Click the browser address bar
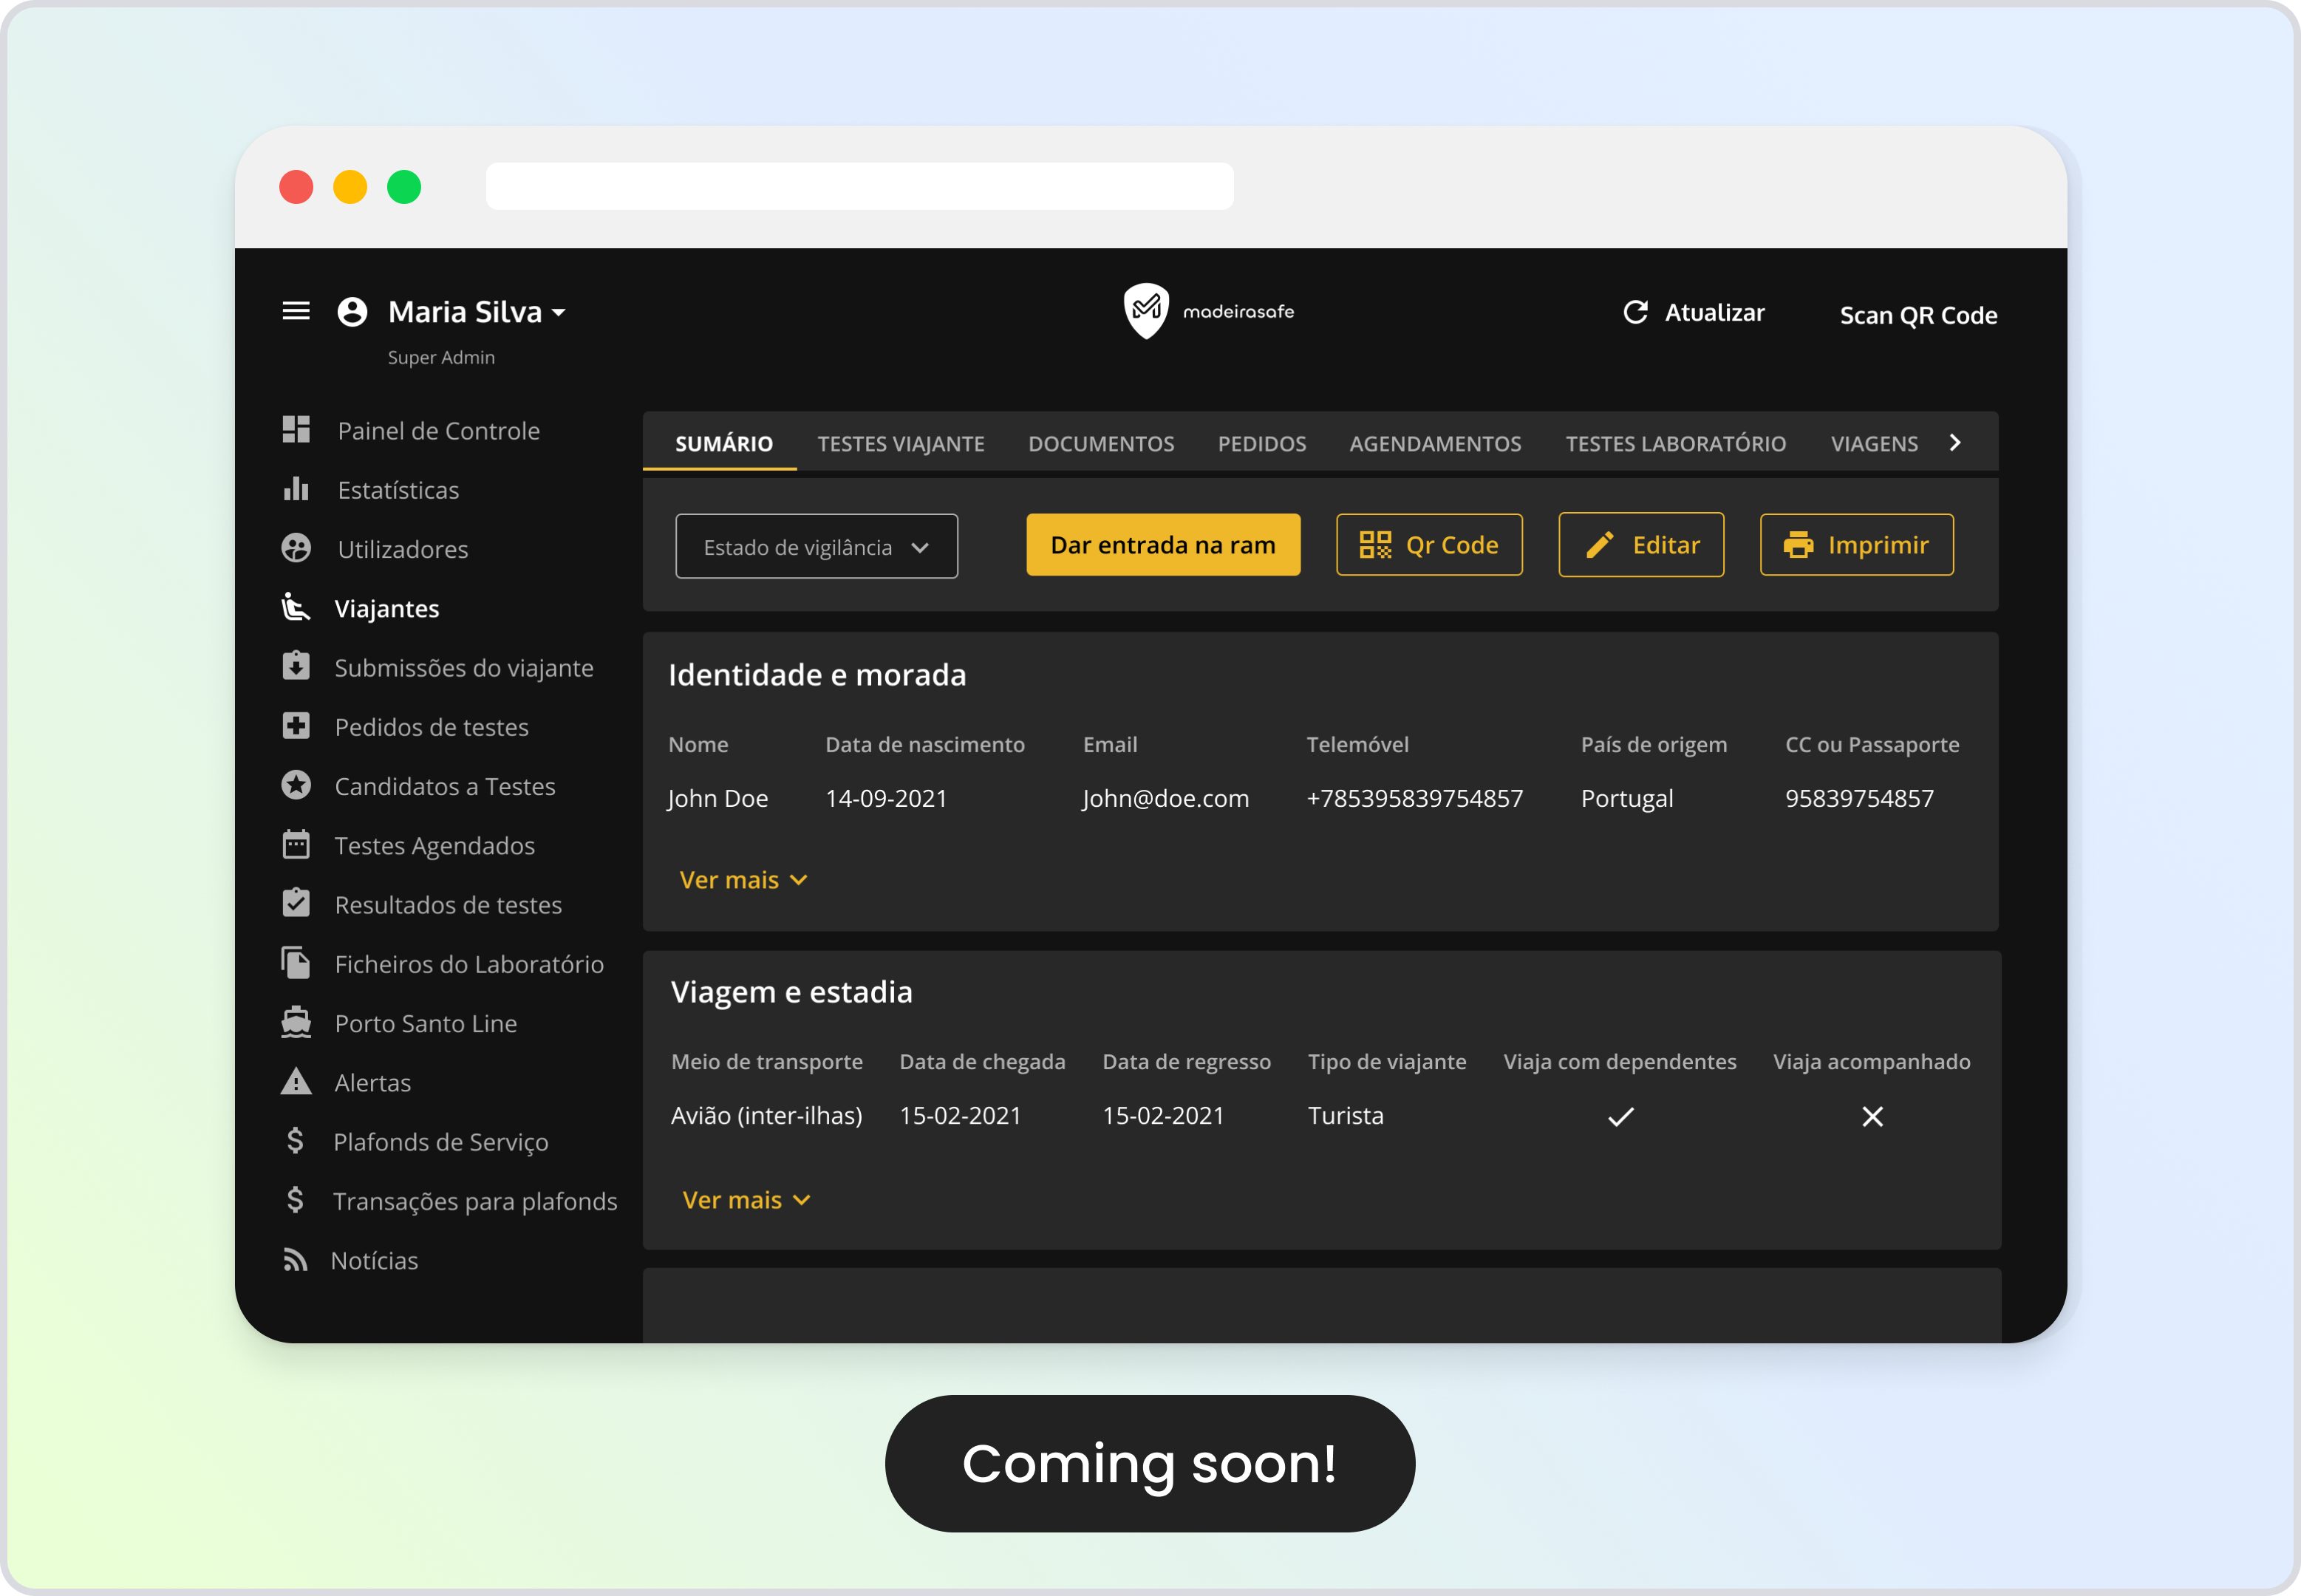2301x1596 pixels. click(859, 186)
